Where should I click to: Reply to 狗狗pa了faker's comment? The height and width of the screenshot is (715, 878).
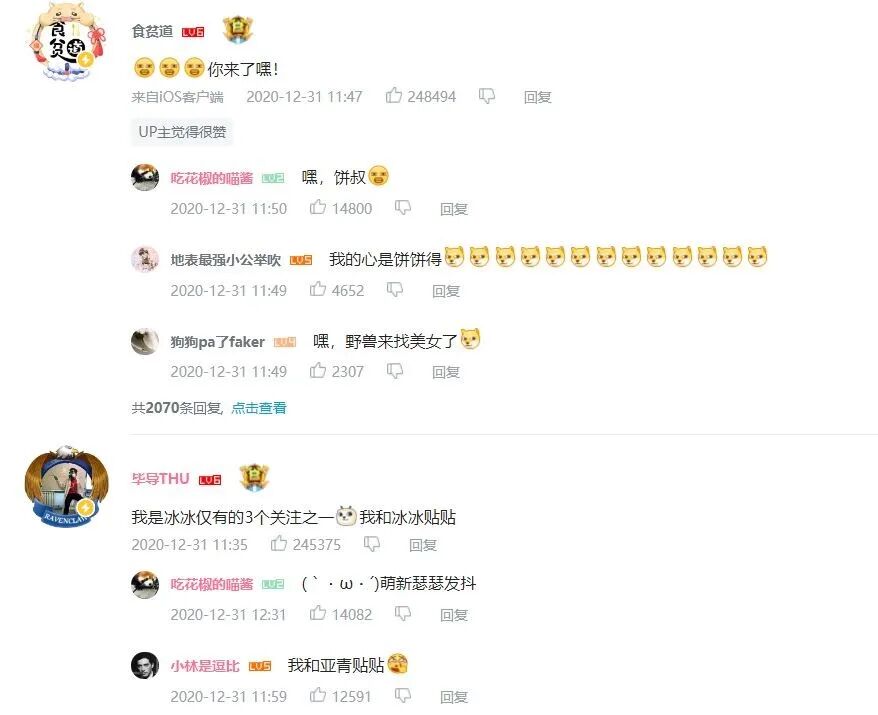coord(446,372)
